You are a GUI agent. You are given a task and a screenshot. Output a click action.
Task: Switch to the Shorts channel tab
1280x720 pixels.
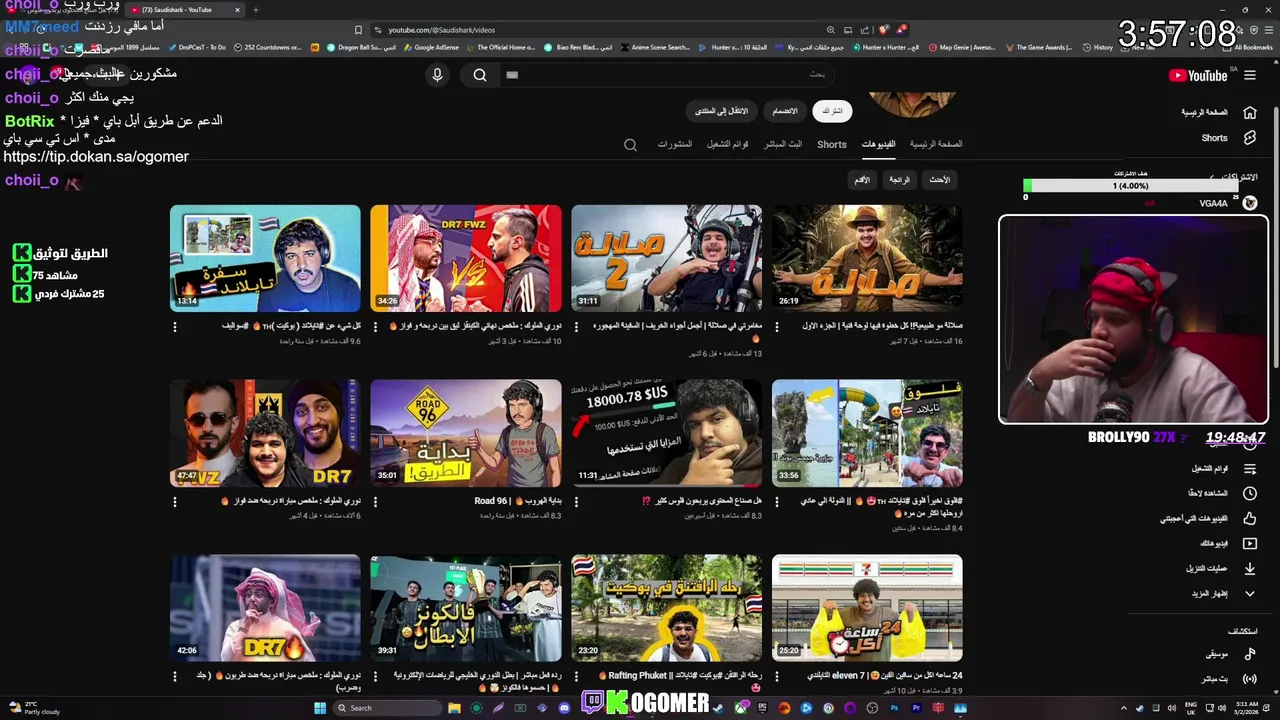[832, 144]
